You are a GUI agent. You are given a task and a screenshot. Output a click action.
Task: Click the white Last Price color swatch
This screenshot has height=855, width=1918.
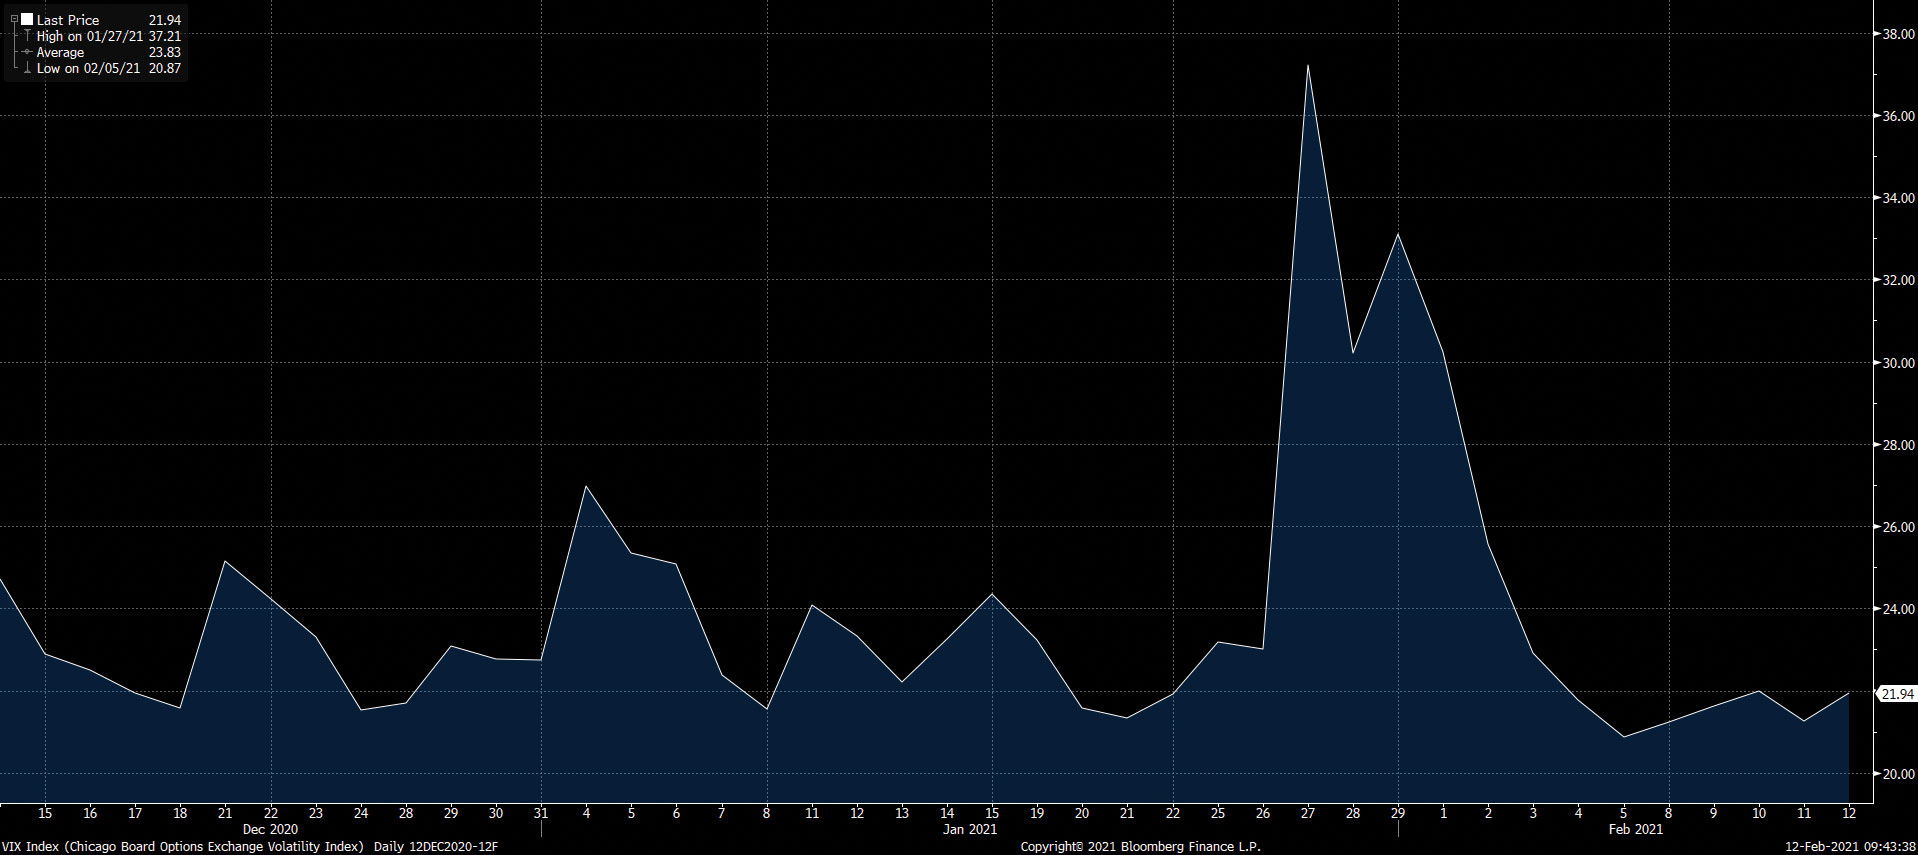(x=27, y=19)
